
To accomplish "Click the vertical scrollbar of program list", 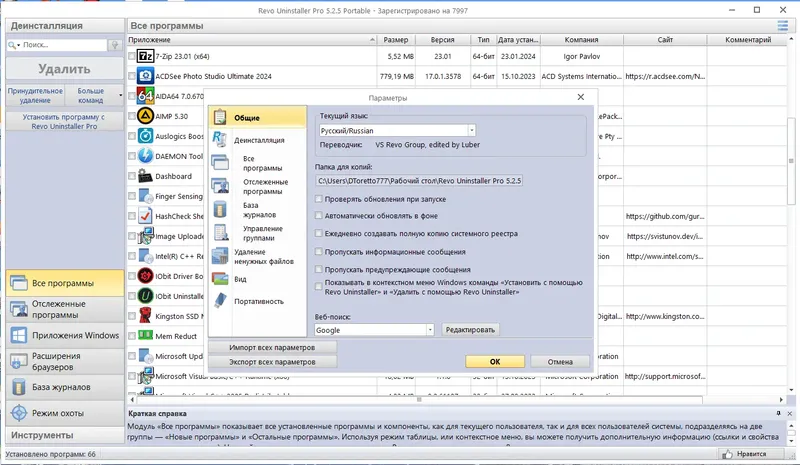I will (x=791, y=160).
